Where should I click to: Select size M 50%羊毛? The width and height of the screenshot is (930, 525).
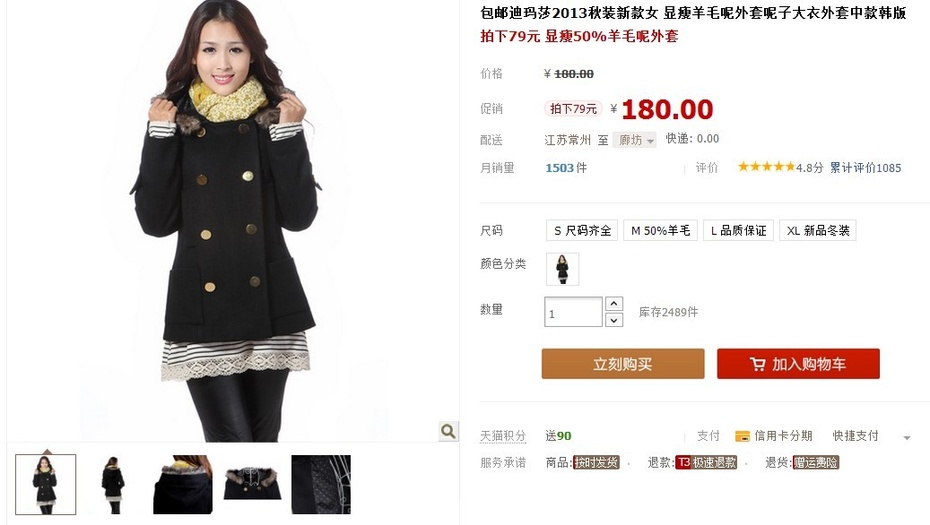point(660,230)
